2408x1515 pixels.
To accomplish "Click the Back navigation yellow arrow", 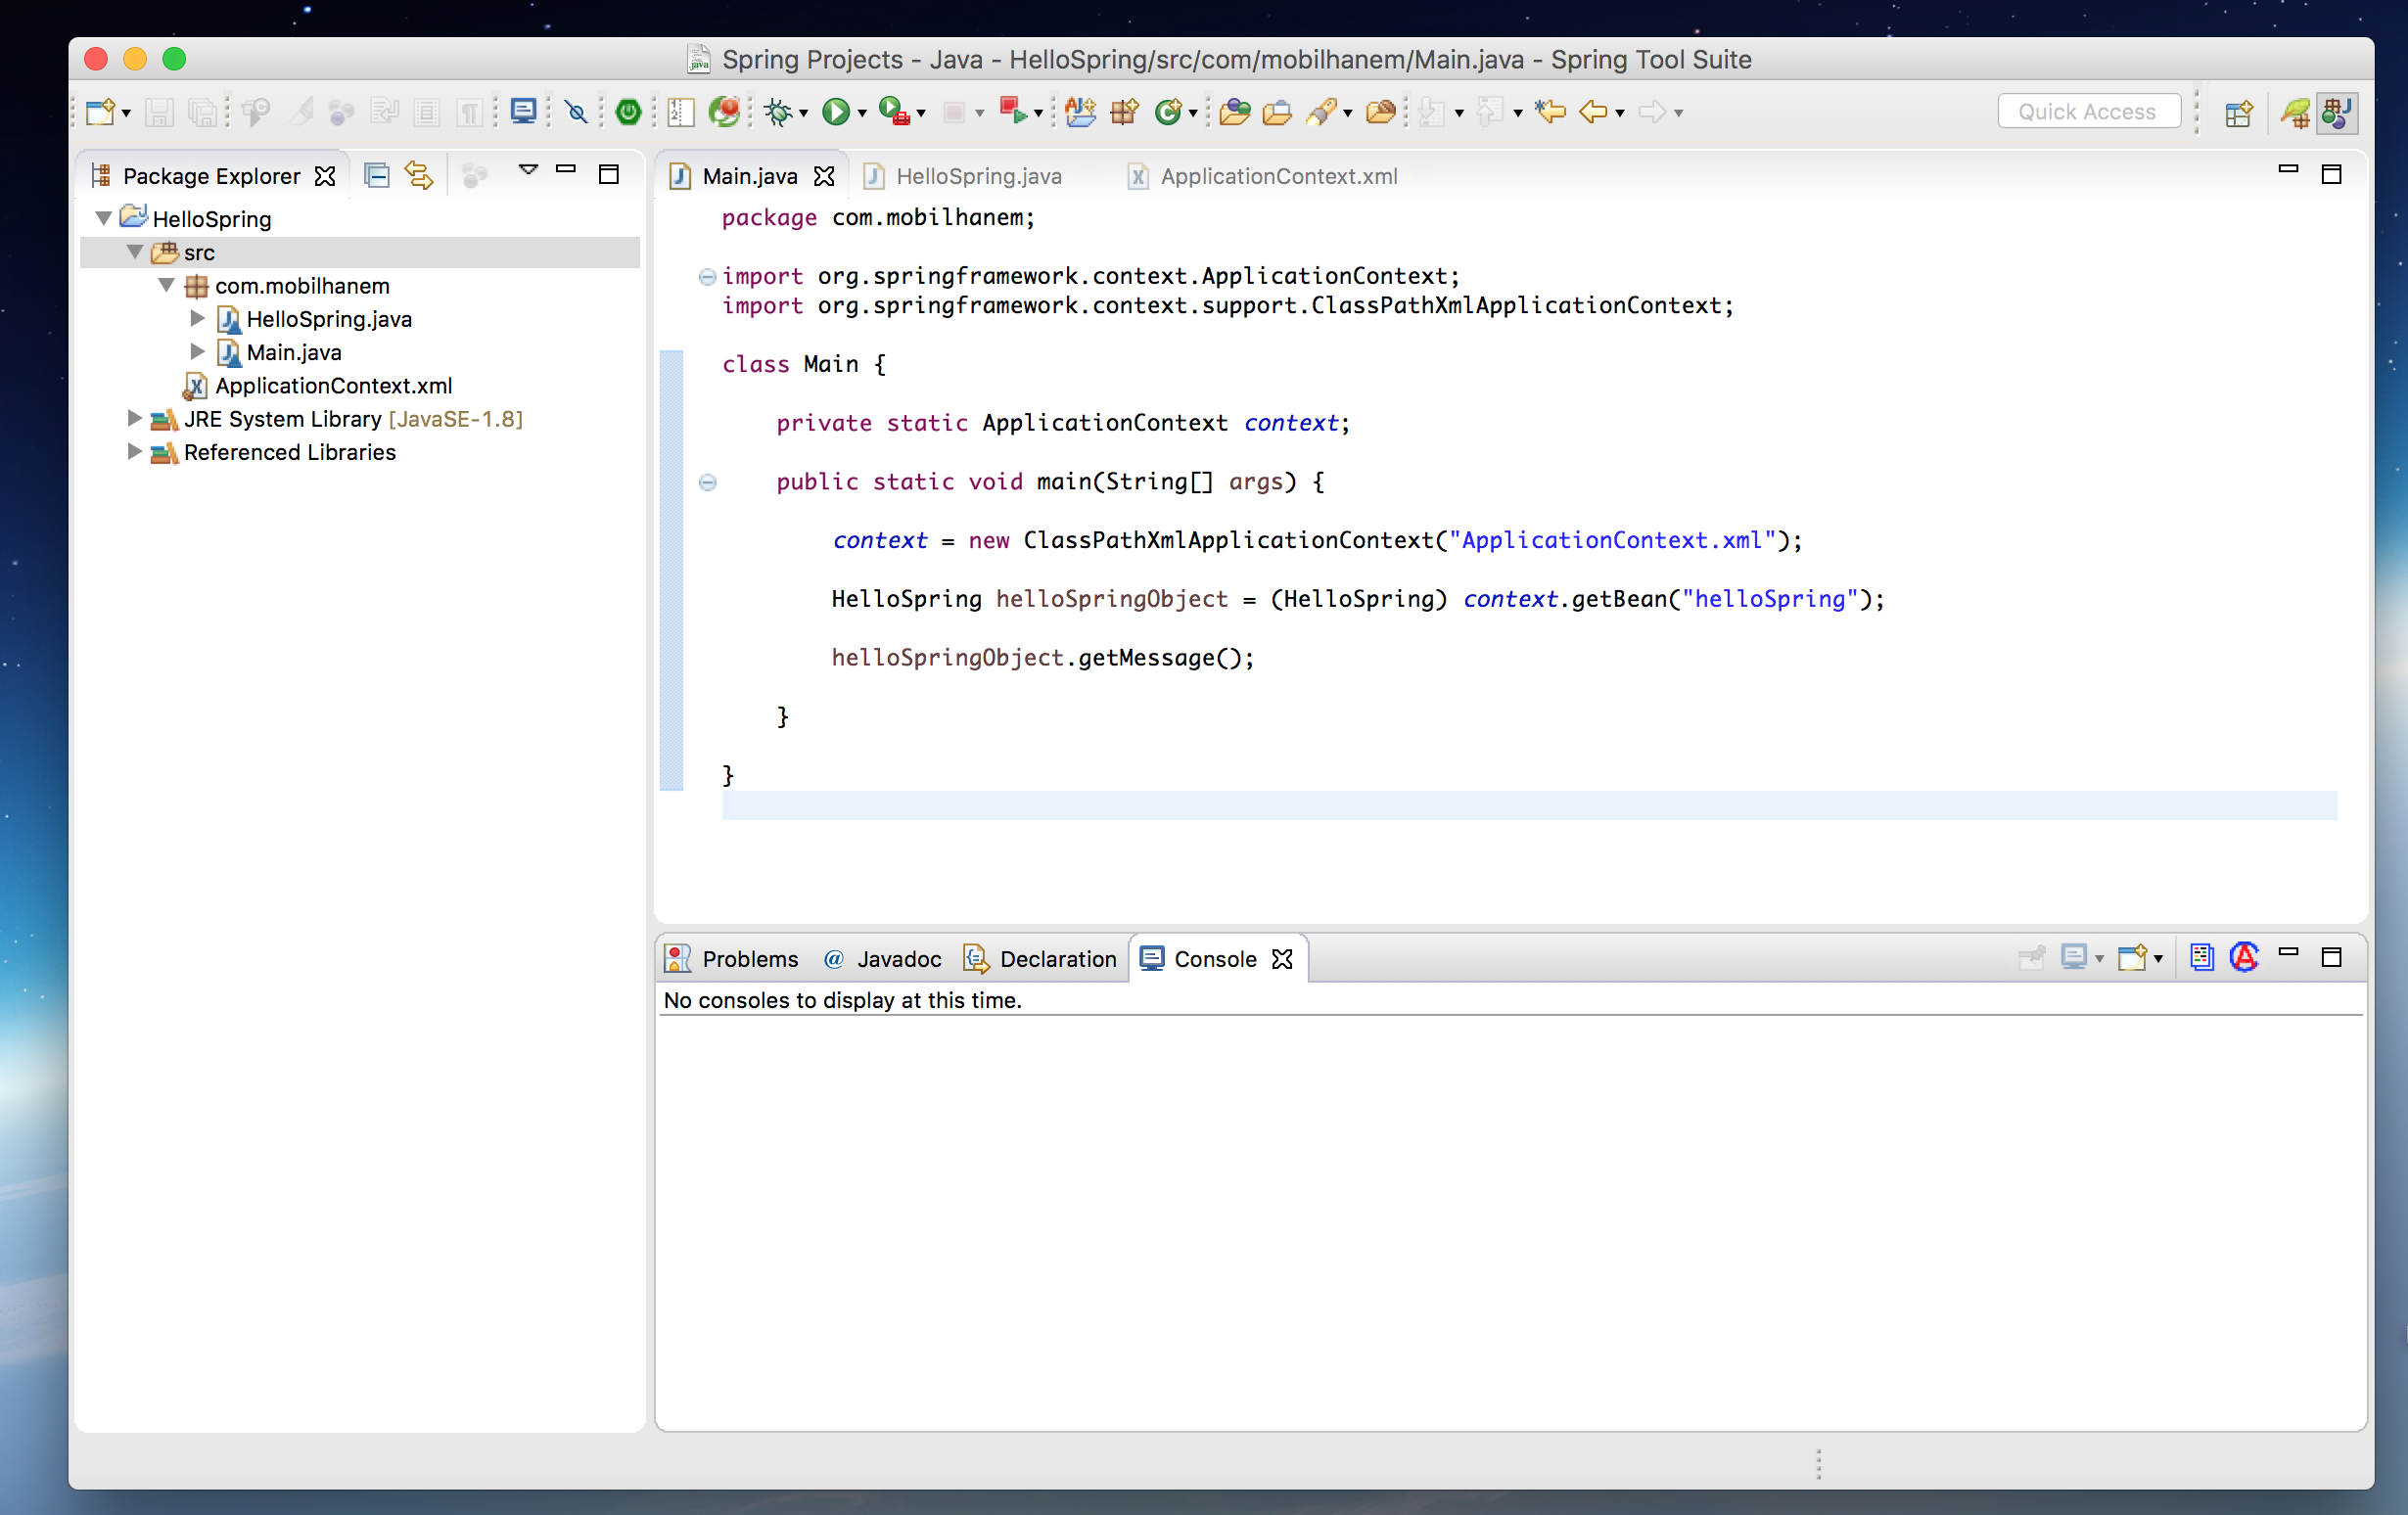I will click(x=1593, y=111).
